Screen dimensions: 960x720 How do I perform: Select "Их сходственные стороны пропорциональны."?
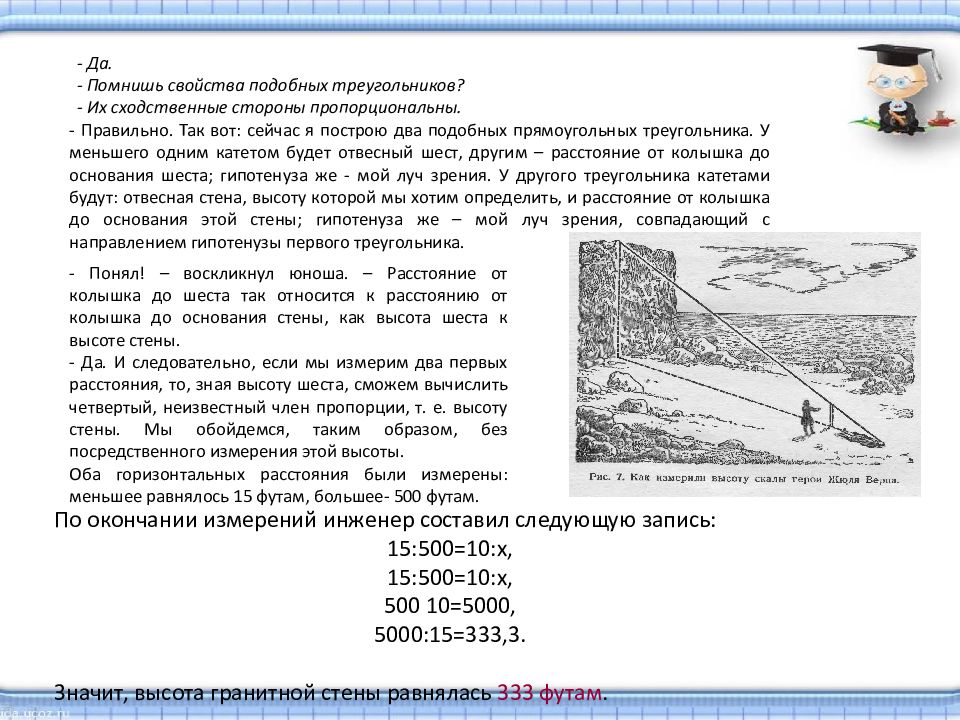tap(274, 108)
